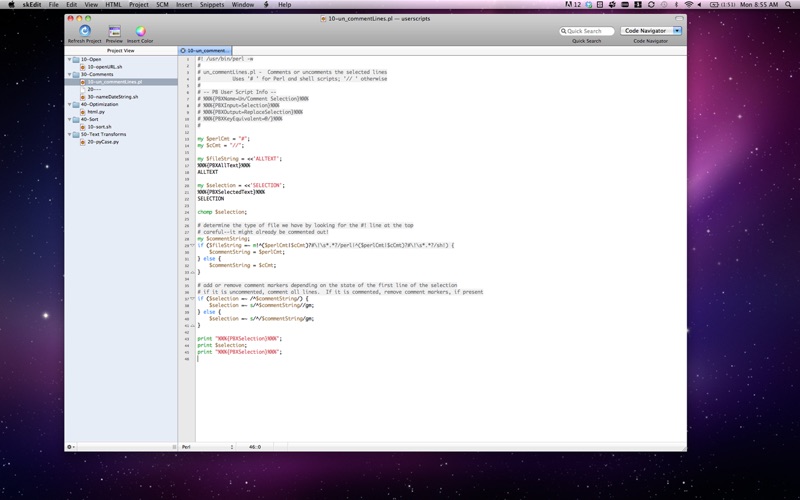Viewport: 800px width, 500px height.
Task: Open the View menu
Action: (x=91, y=5)
